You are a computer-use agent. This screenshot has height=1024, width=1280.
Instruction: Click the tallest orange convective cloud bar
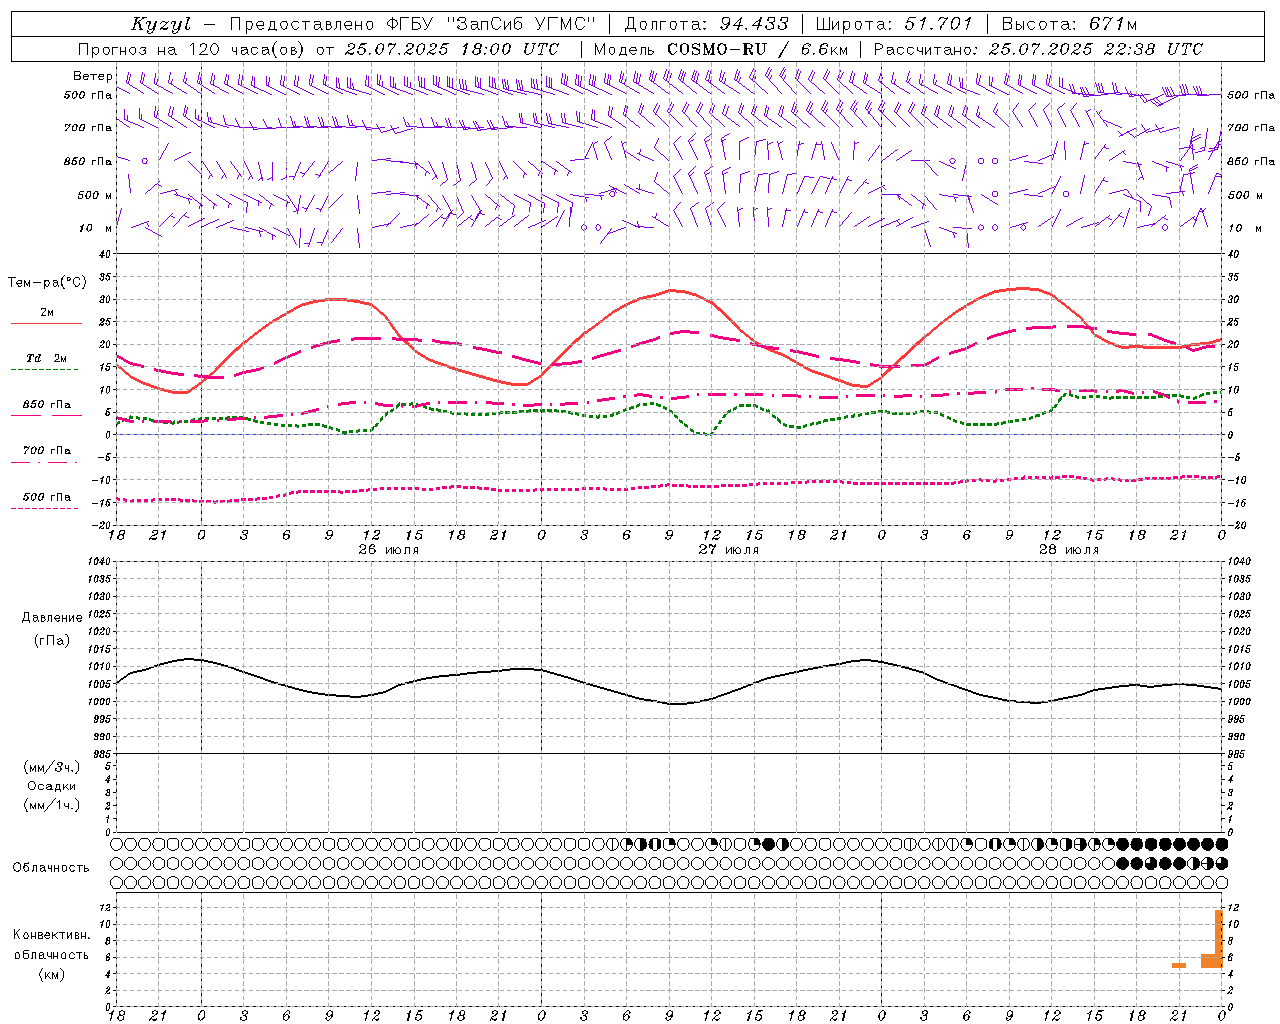pos(1219,938)
